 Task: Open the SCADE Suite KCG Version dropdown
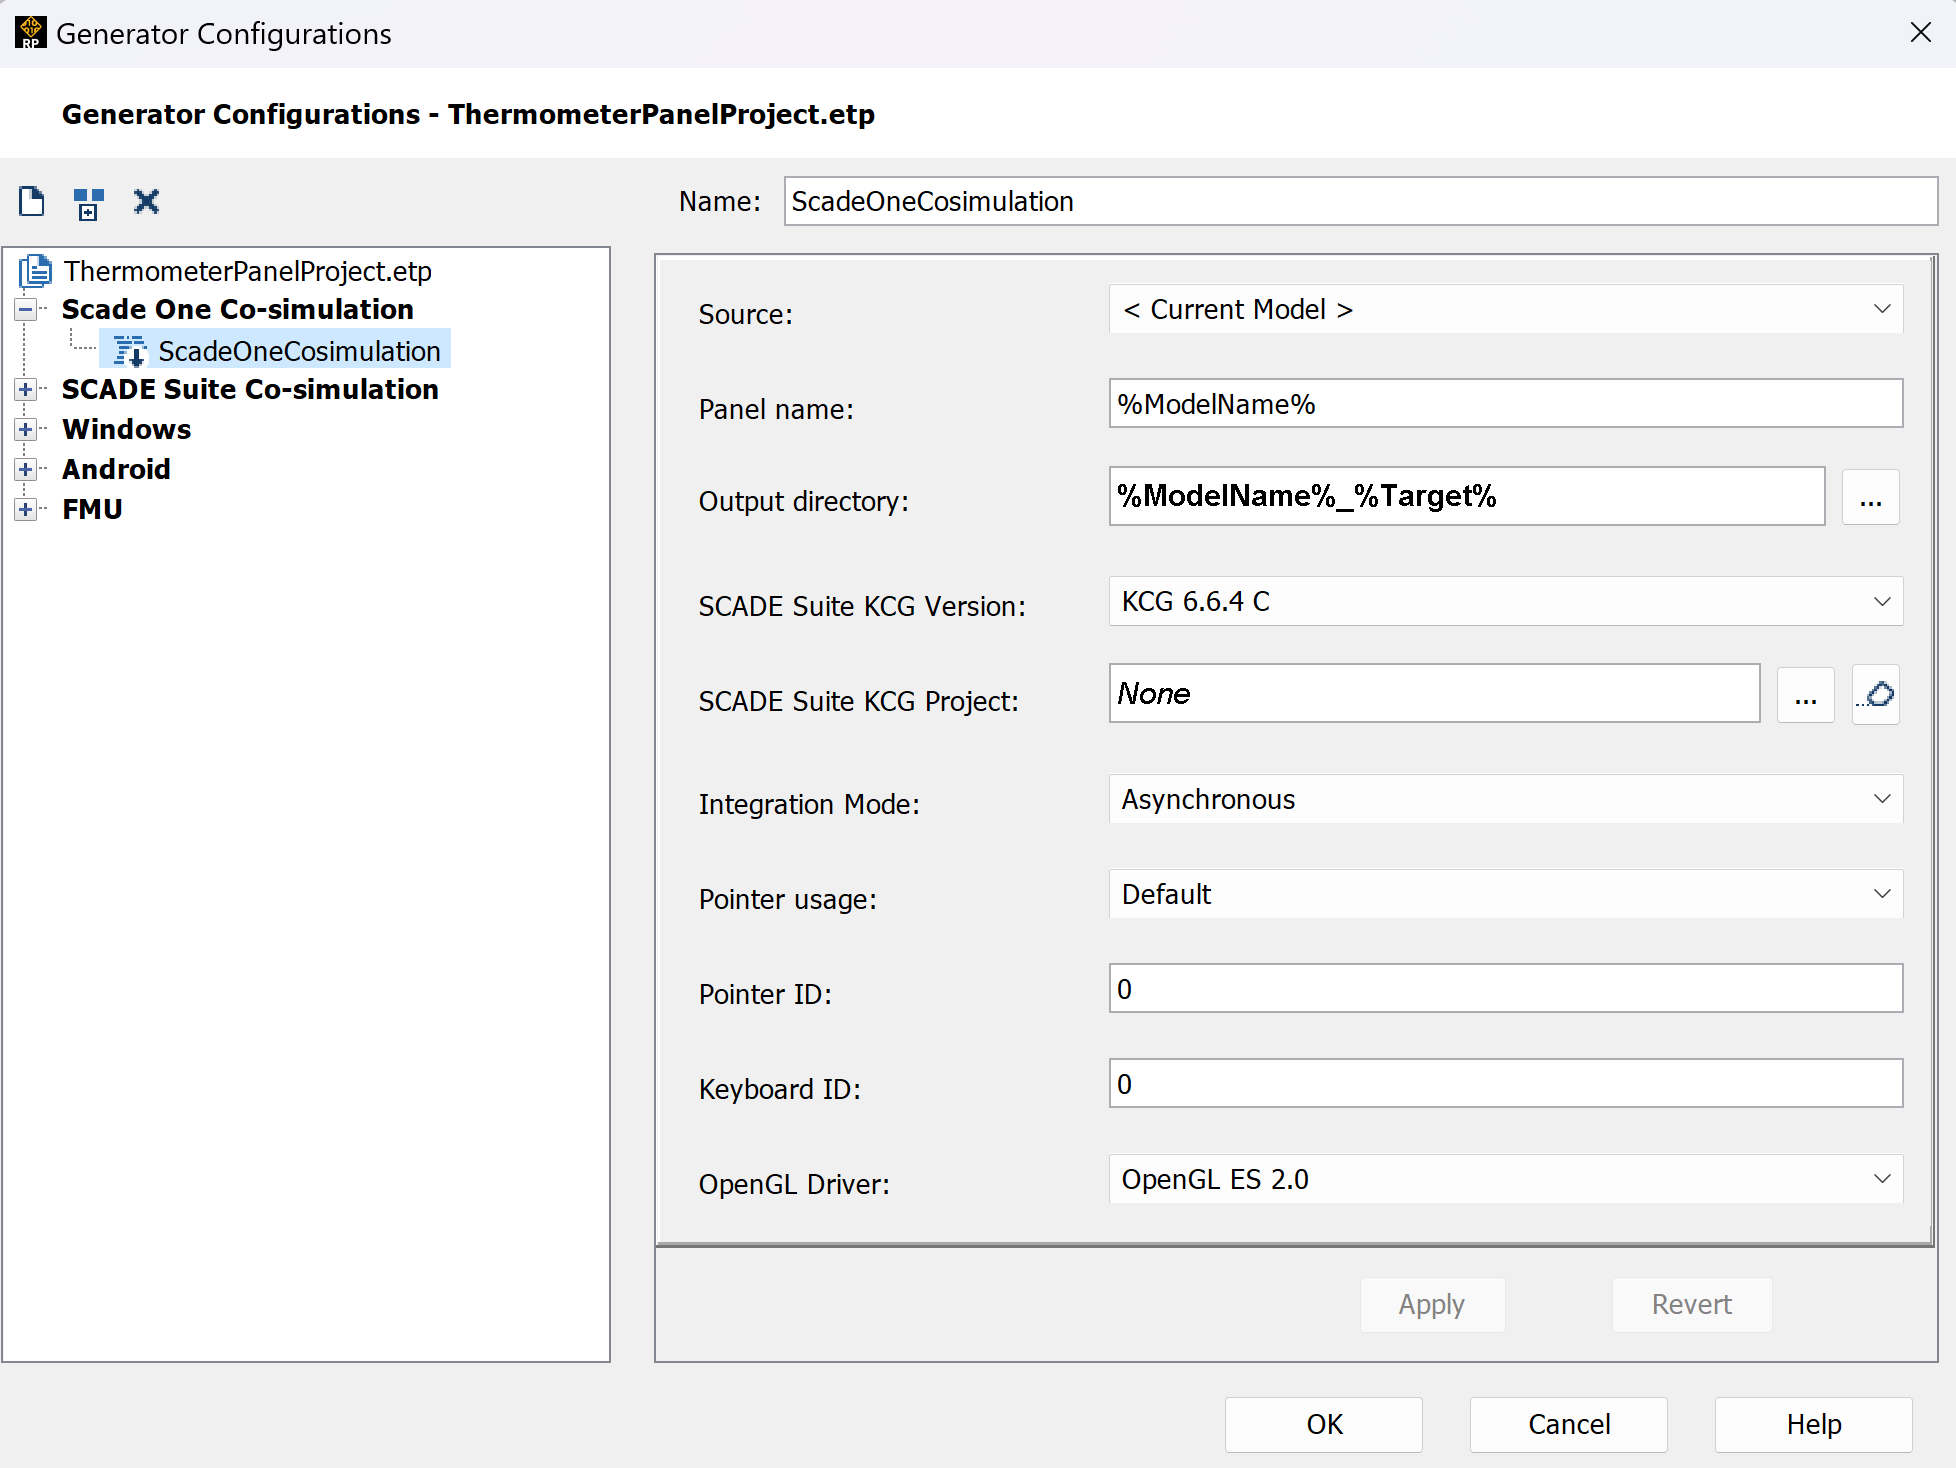pos(1505,601)
